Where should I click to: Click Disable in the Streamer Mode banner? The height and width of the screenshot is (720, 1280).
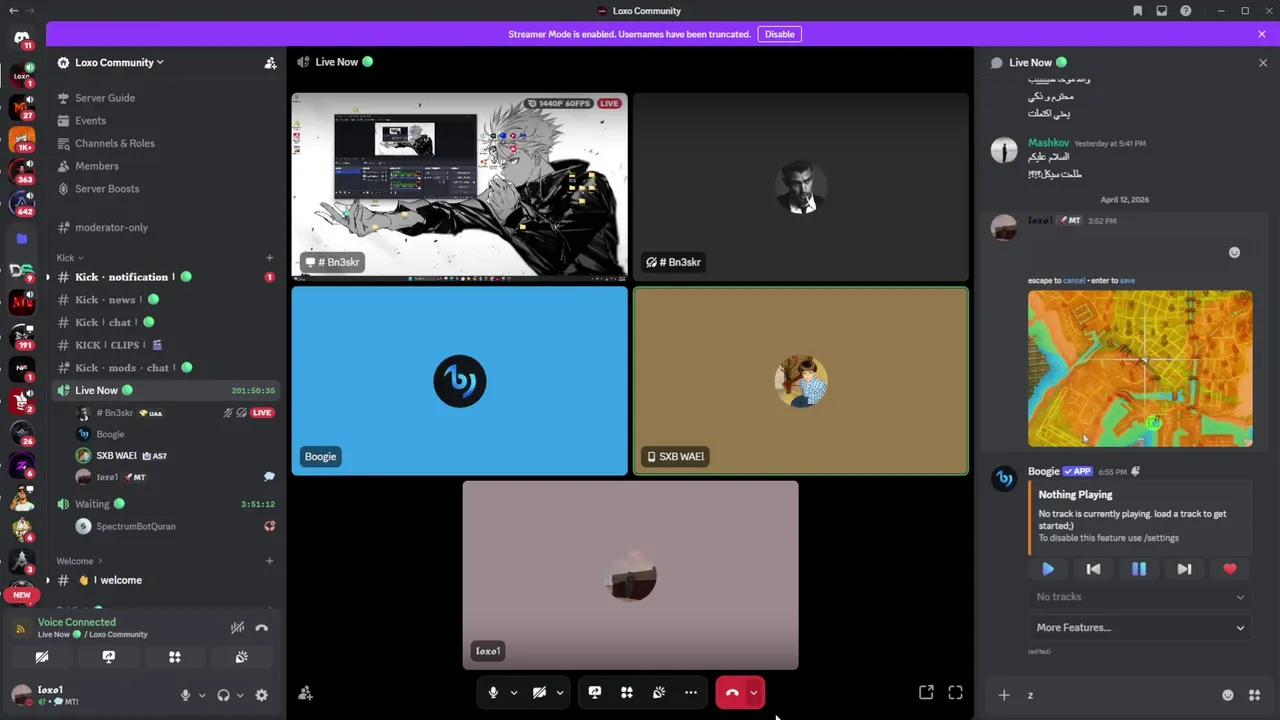click(779, 34)
